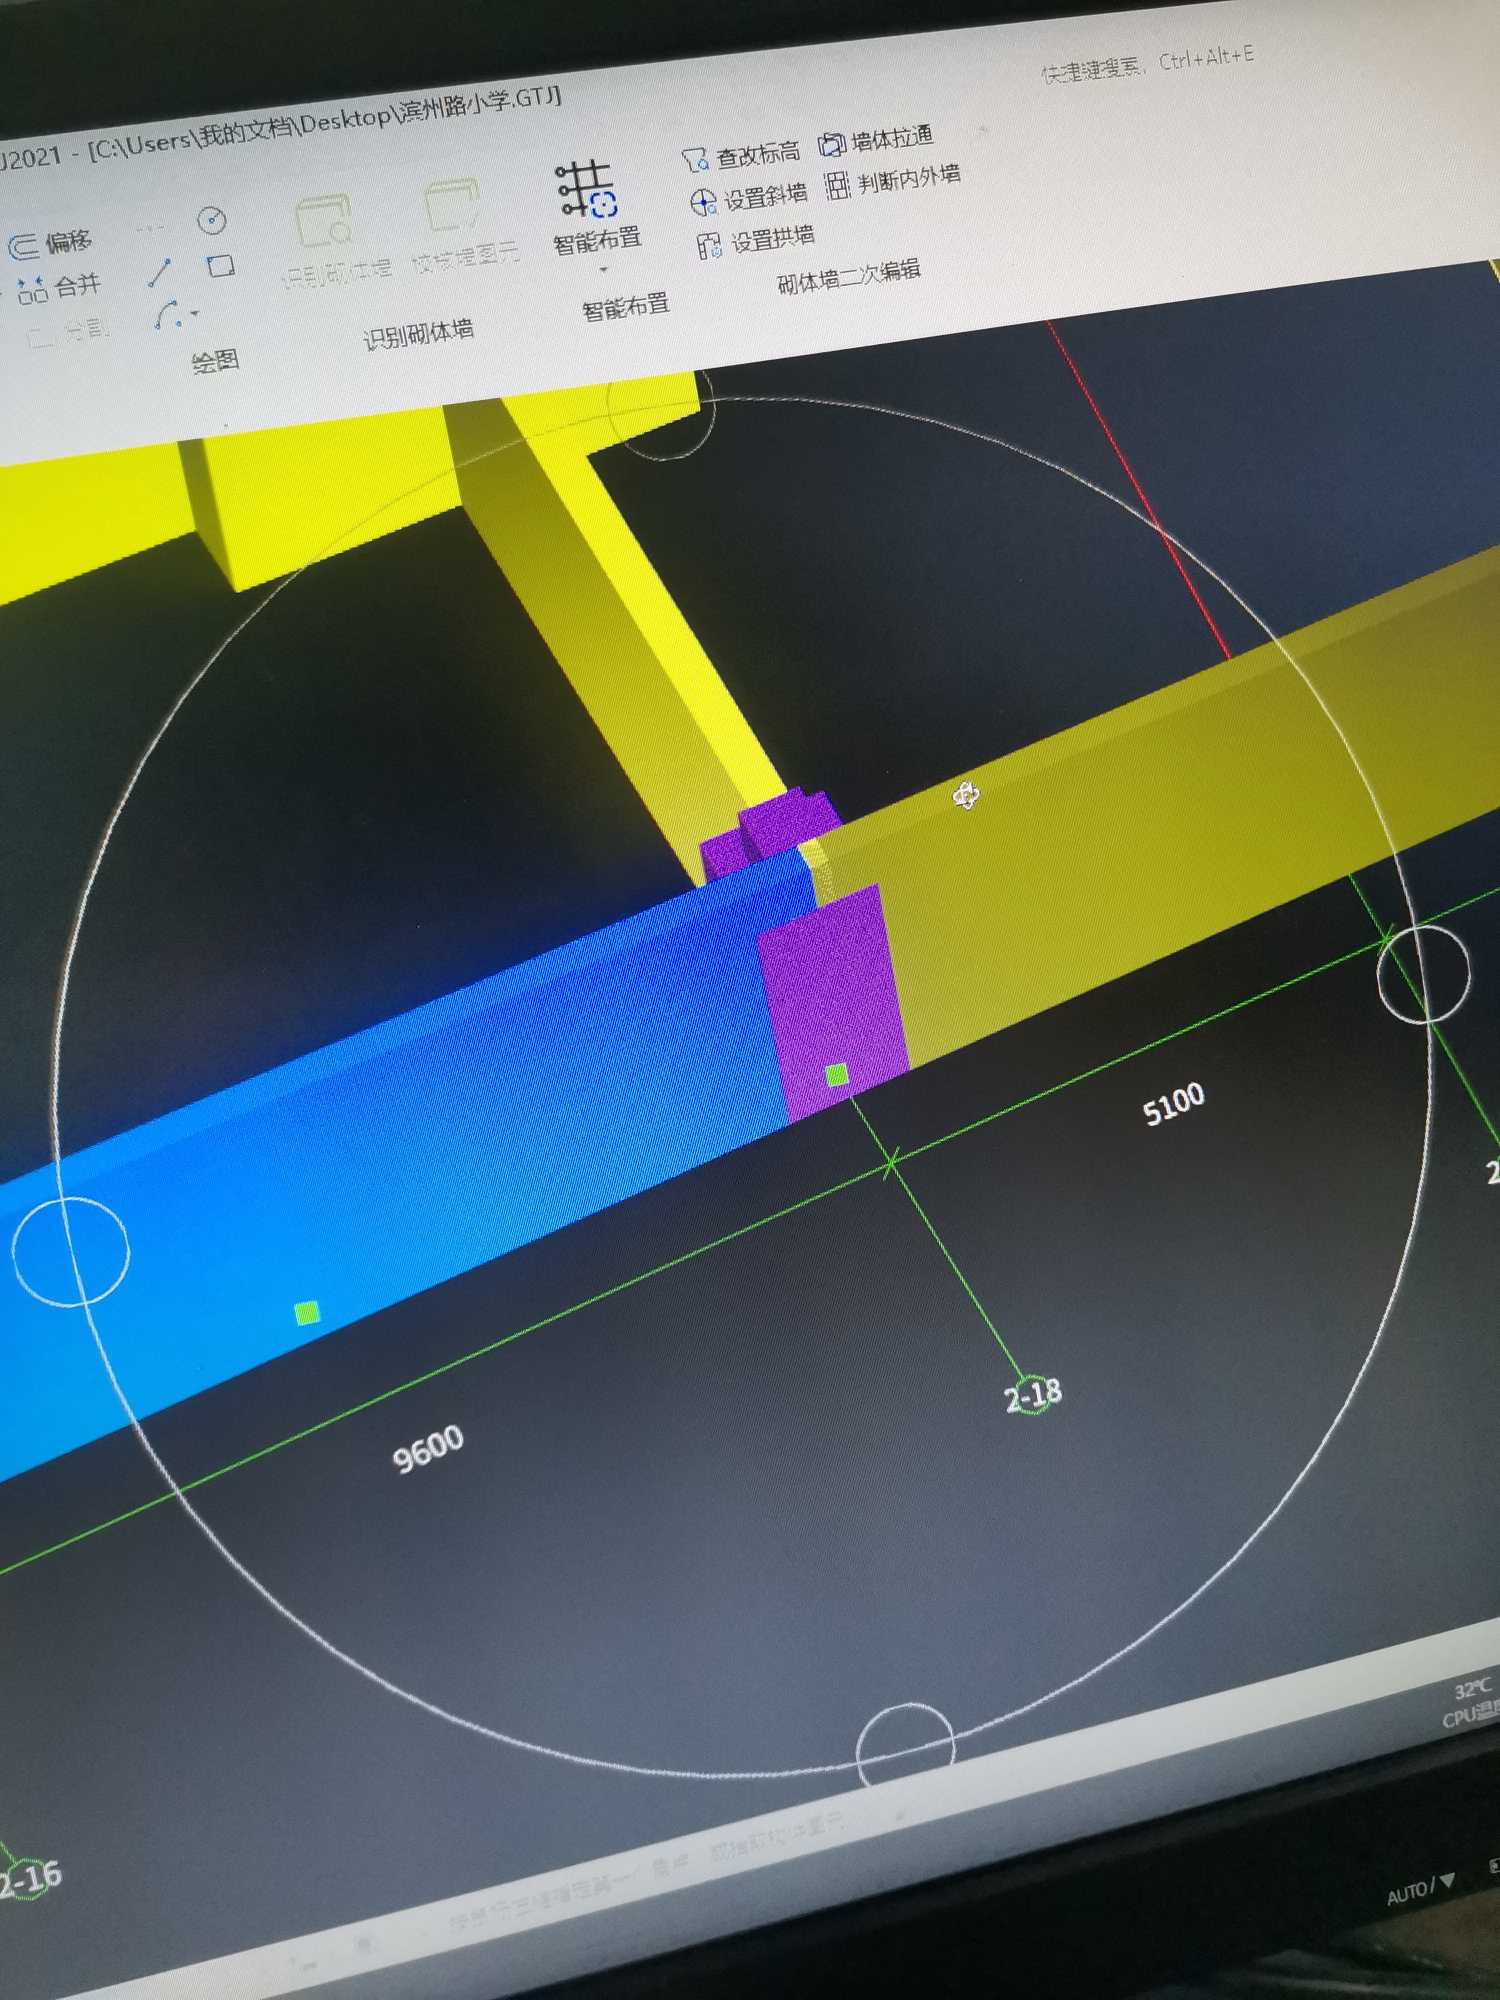The width and height of the screenshot is (1500, 2000).
Task: Click the orbit handle circle at top
Action: (x=662, y=413)
